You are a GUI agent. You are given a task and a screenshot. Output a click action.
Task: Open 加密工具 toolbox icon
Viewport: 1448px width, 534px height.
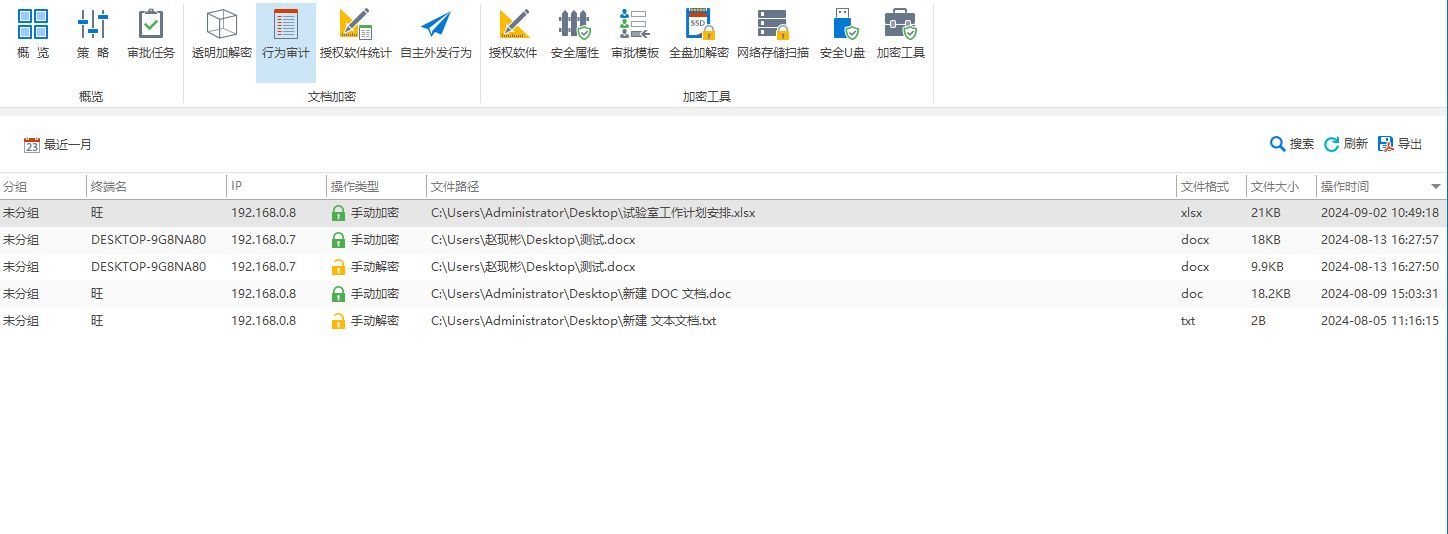[901, 25]
